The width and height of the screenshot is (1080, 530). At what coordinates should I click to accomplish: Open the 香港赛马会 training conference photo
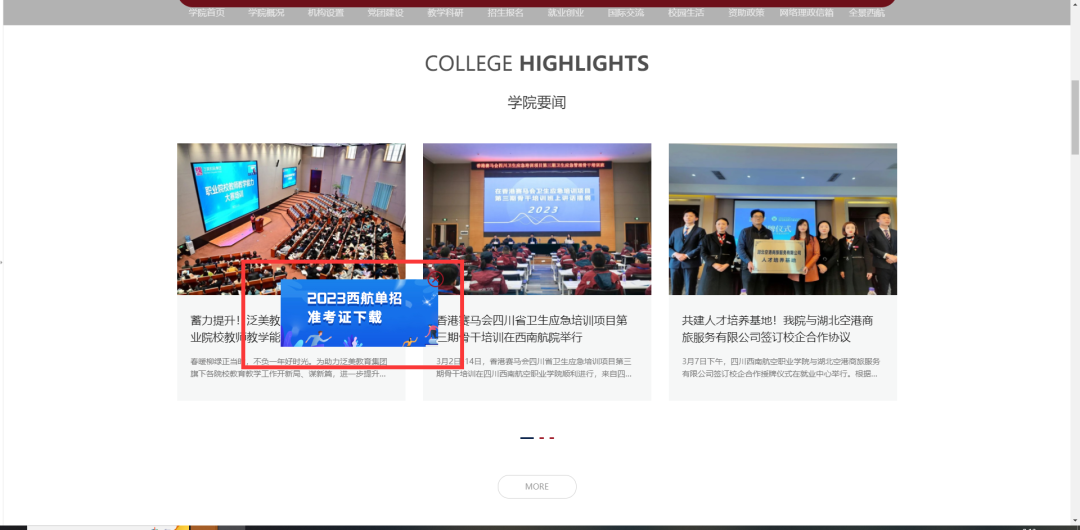(x=537, y=219)
